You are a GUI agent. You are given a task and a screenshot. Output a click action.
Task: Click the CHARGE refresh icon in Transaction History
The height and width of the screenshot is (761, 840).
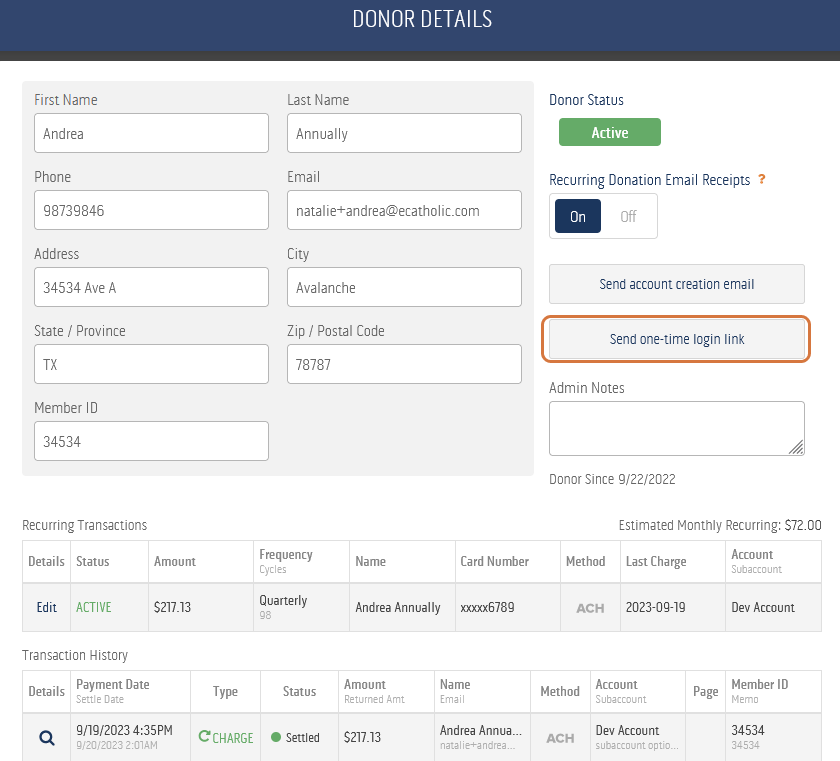click(x=204, y=736)
